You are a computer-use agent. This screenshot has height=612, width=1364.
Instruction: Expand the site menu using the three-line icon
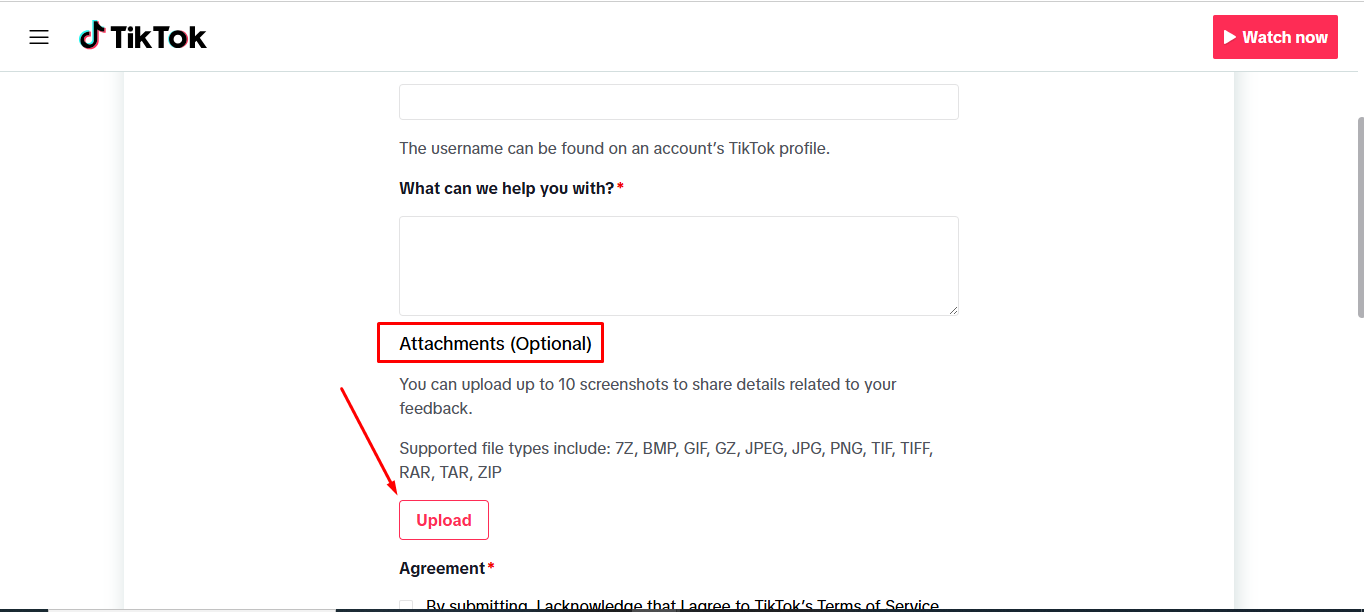pyautogui.click(x=39, y=36)
